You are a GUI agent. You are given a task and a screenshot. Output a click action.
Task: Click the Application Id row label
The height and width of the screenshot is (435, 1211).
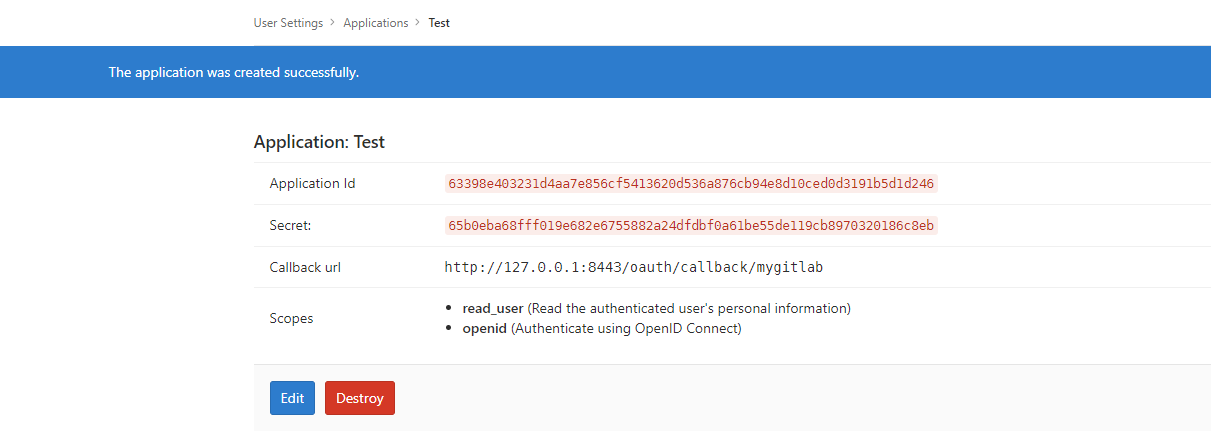coord(312,184)
